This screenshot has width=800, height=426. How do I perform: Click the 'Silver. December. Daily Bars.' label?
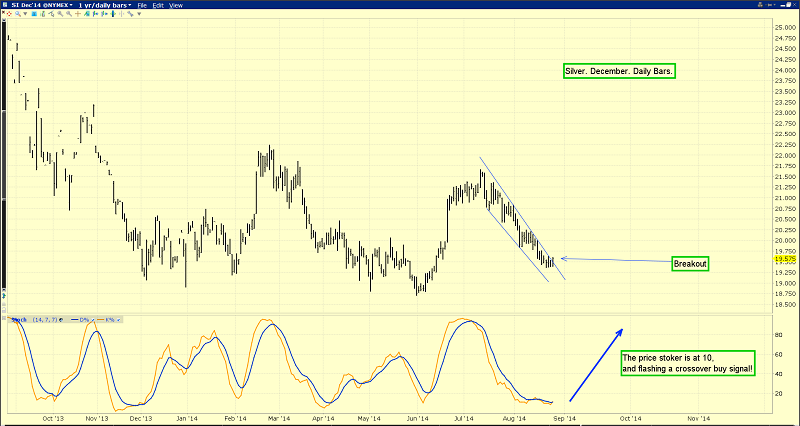click(616, 73)
